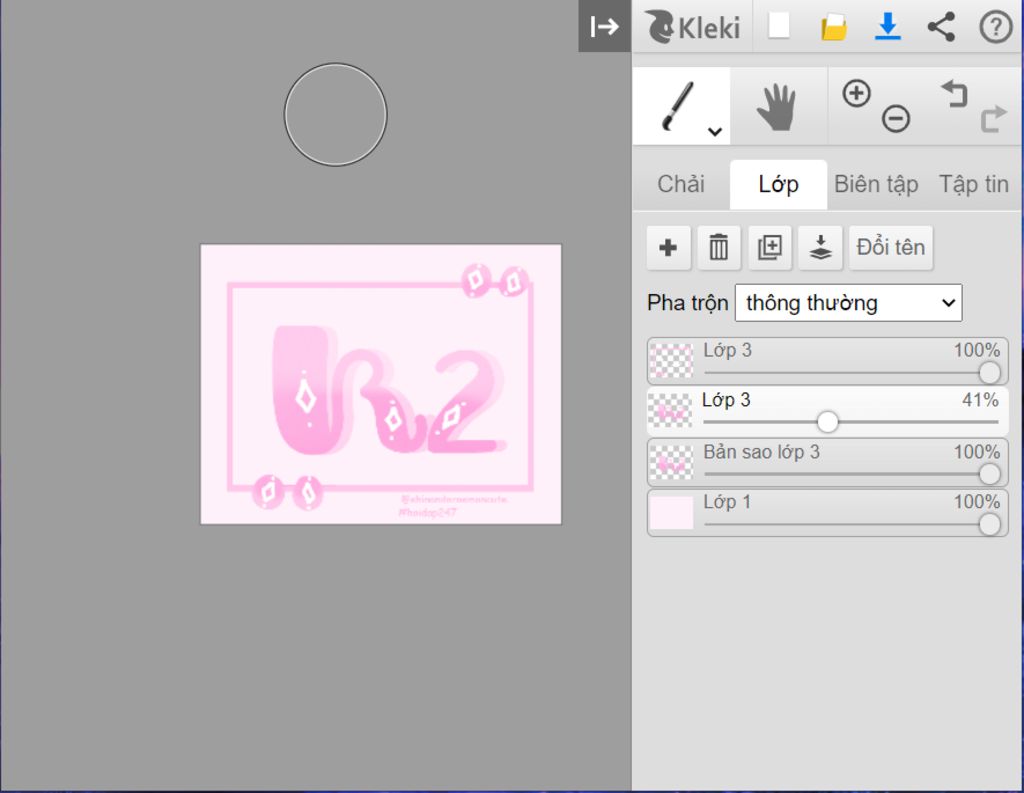Image resolution: width=1024 pixels, height=793 pixels.
Task: Click opacity slider handle of Lớp 1
Action: pyautogui.click(x=989, y=524)
